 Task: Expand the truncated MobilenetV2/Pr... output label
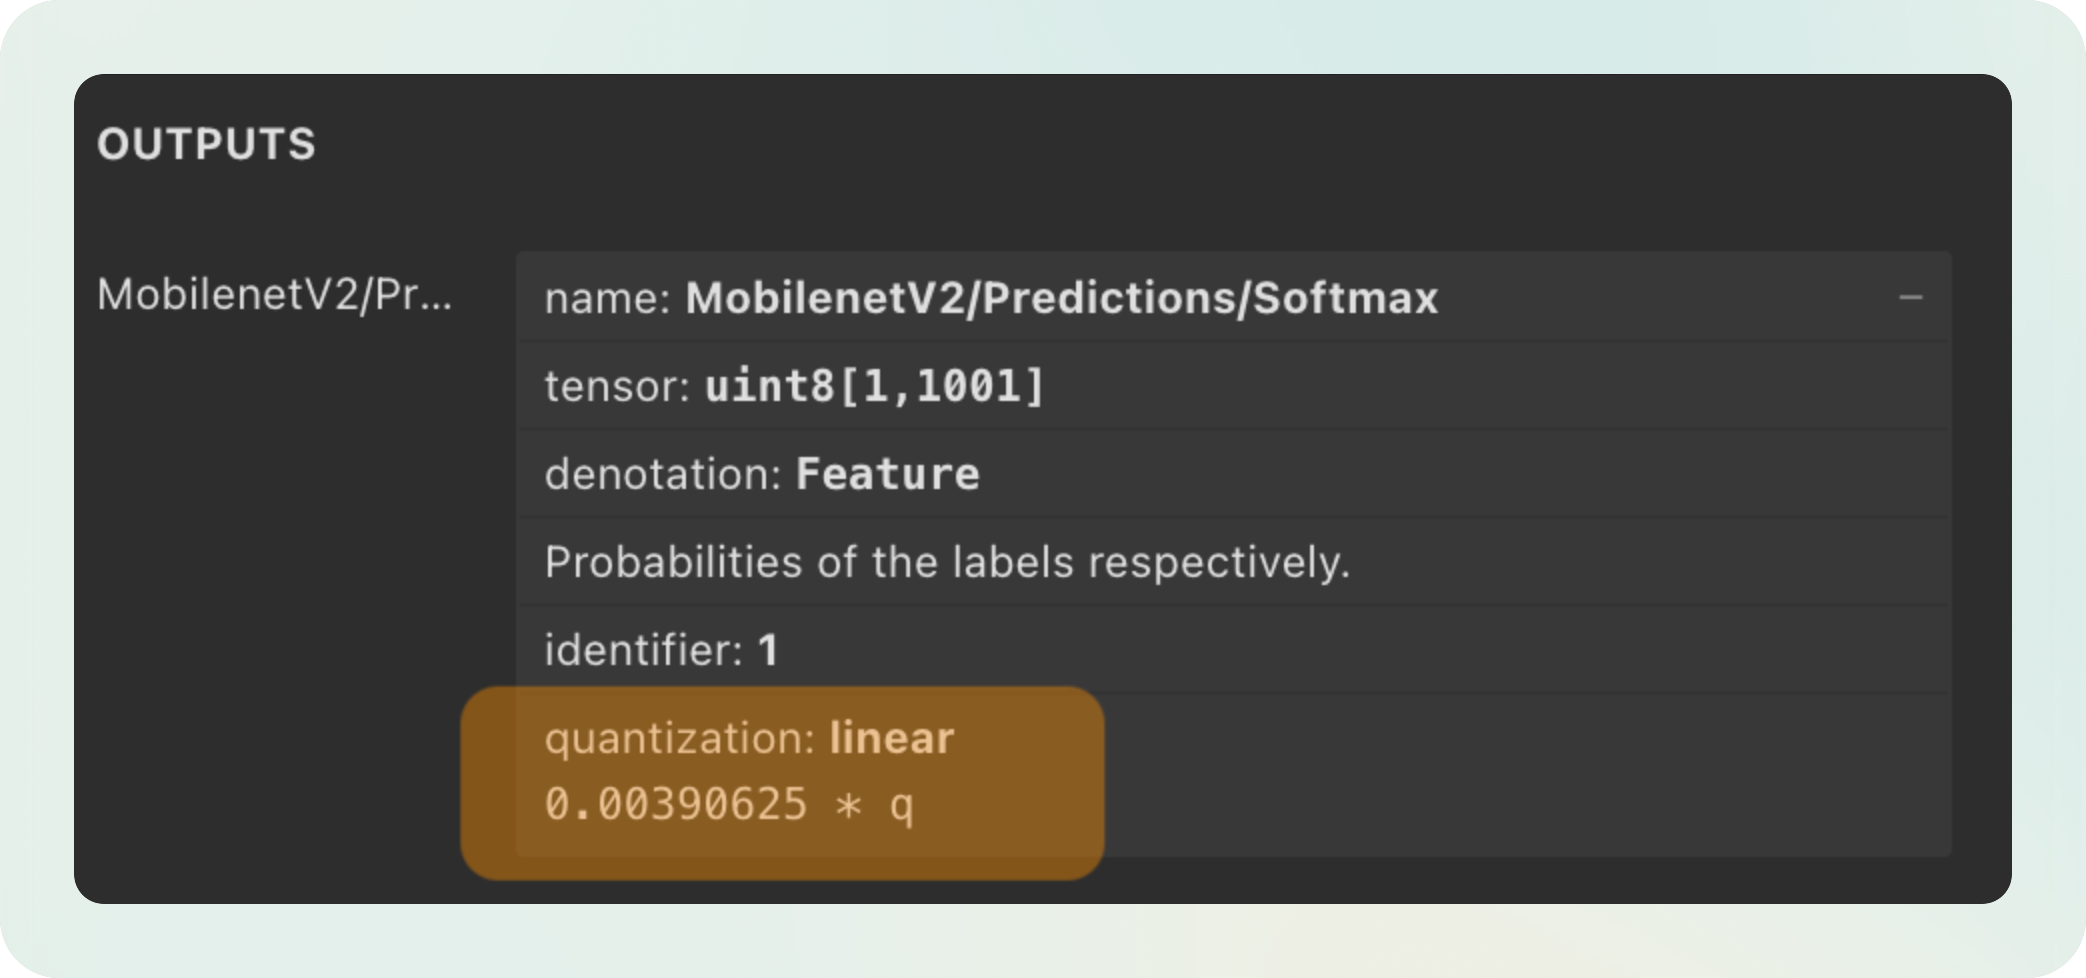pos(277,297)
